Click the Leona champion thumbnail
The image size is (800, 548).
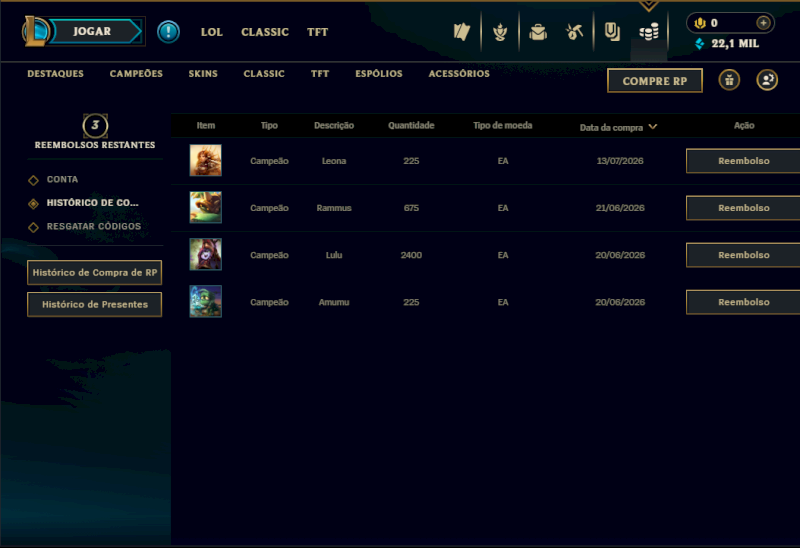pos(206,160)
